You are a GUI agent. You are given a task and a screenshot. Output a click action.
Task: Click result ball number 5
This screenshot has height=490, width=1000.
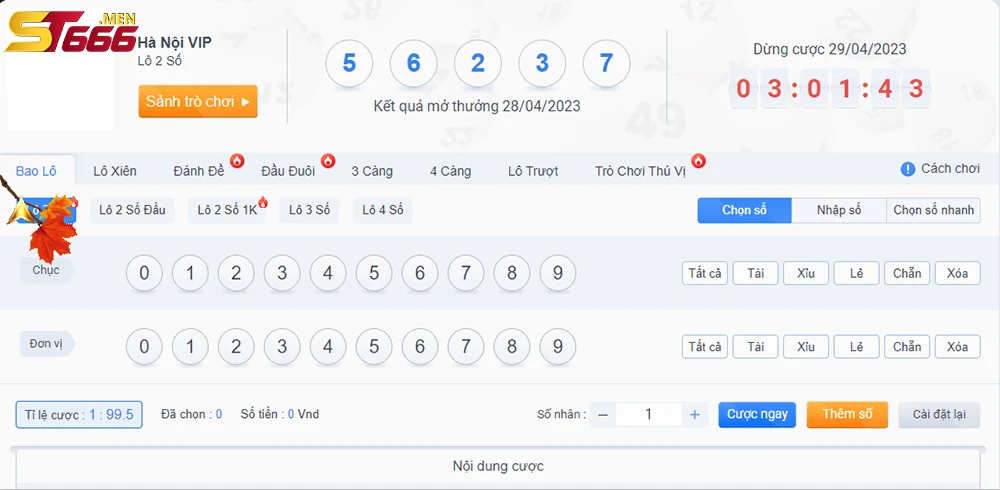pos(349,63)
